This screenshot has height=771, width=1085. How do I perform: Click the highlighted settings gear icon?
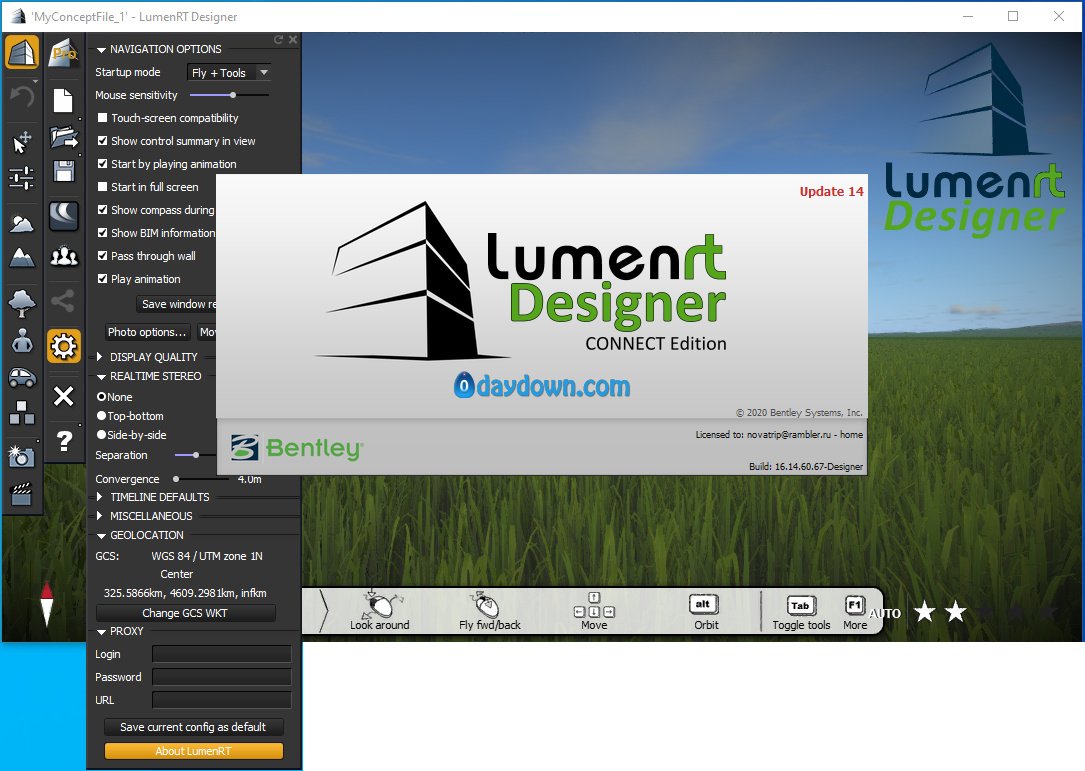(64, 346)
